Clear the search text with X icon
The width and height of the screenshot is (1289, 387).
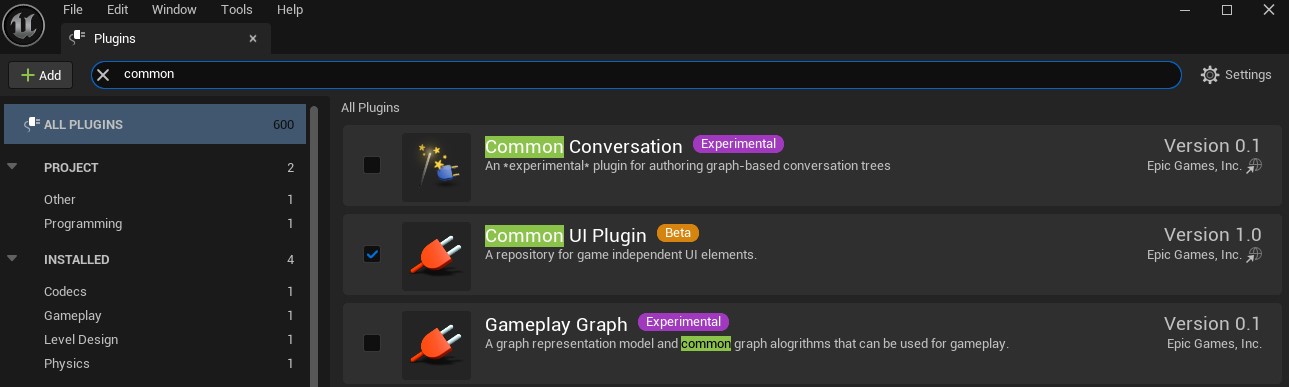(x=103, y=75)
